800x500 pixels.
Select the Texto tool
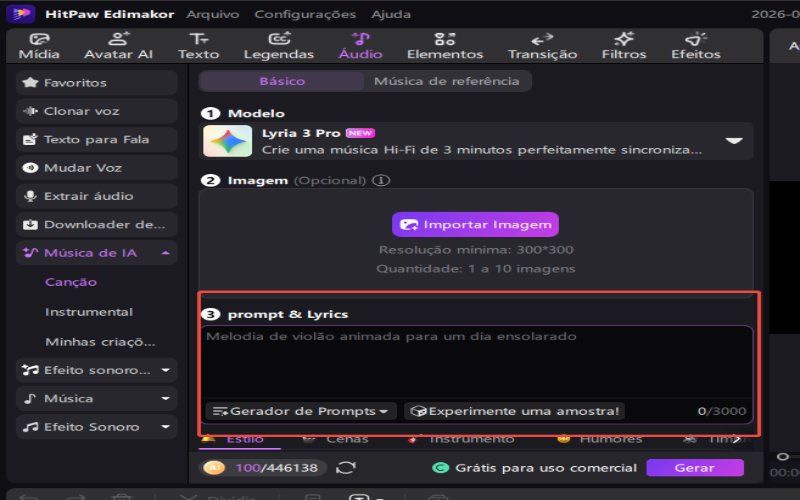198,46
